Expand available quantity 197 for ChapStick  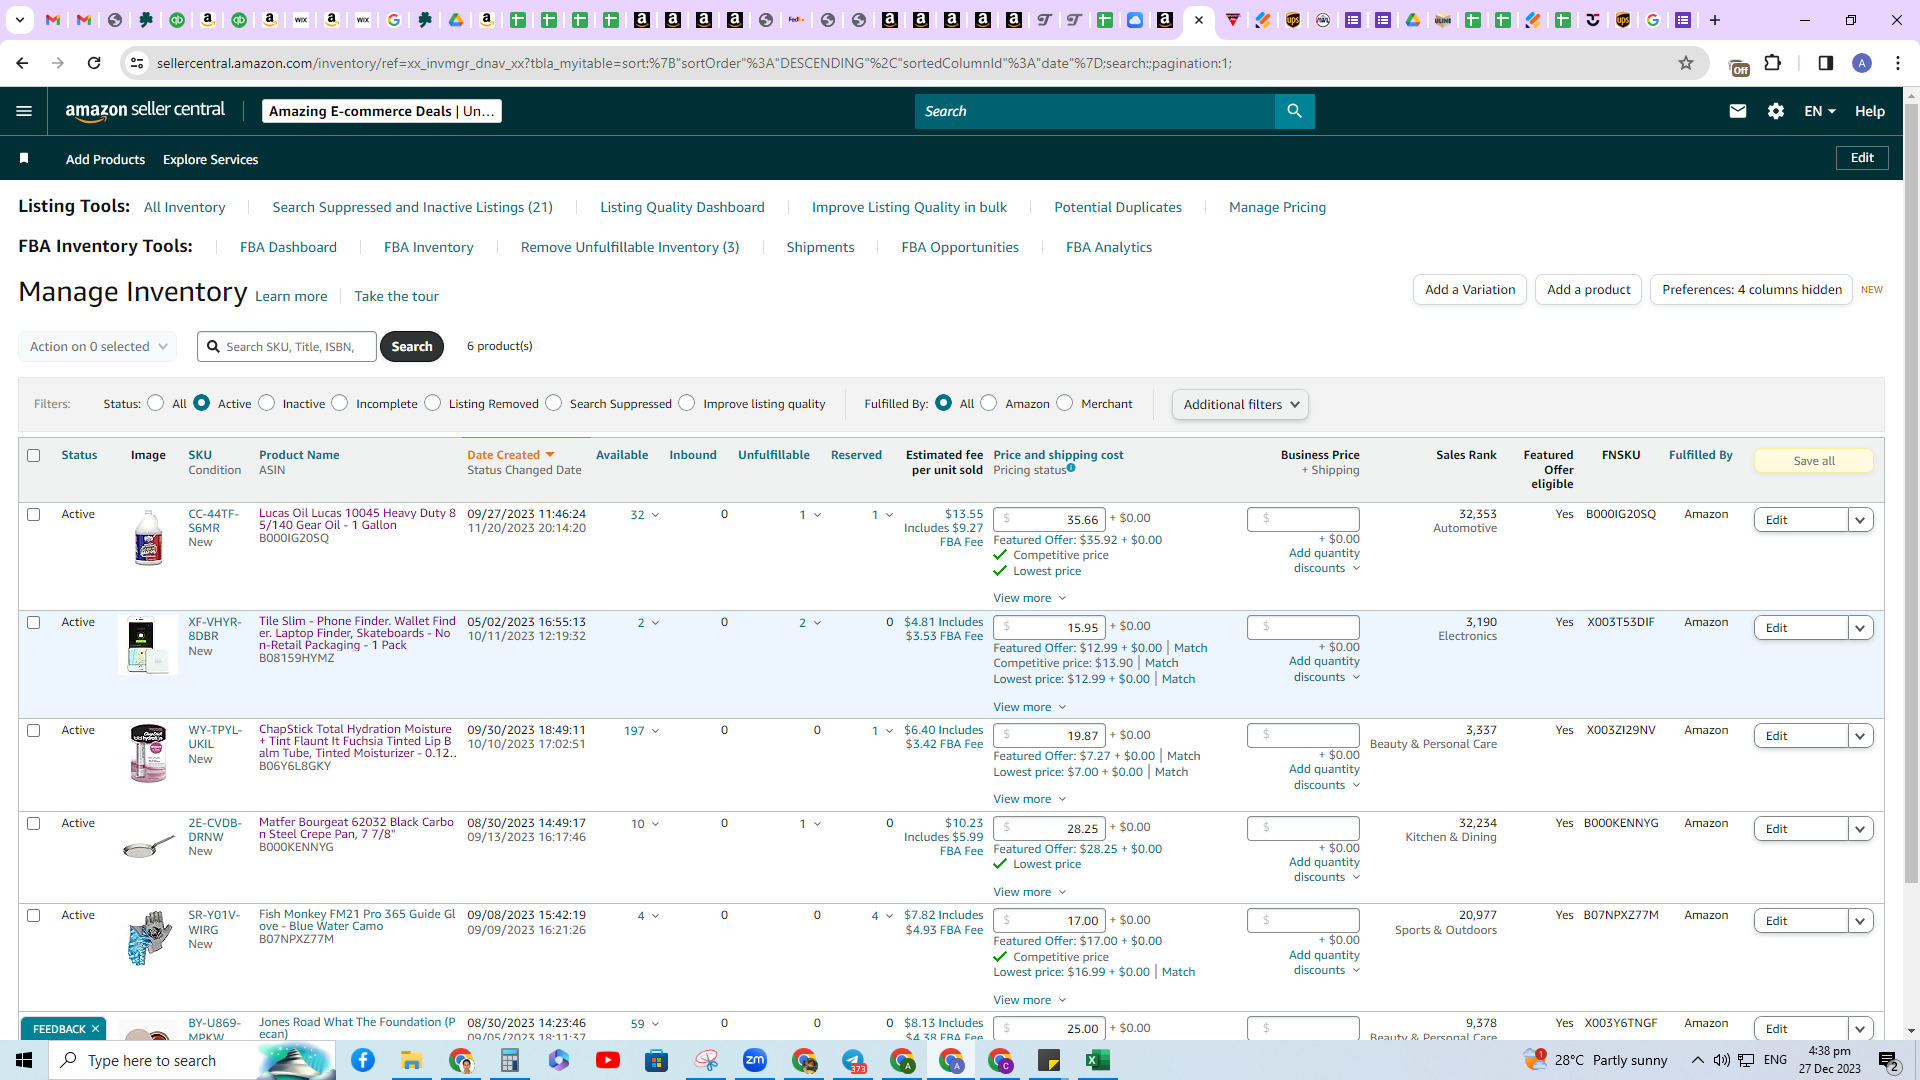pyautogui.click(x=642, y=731)
